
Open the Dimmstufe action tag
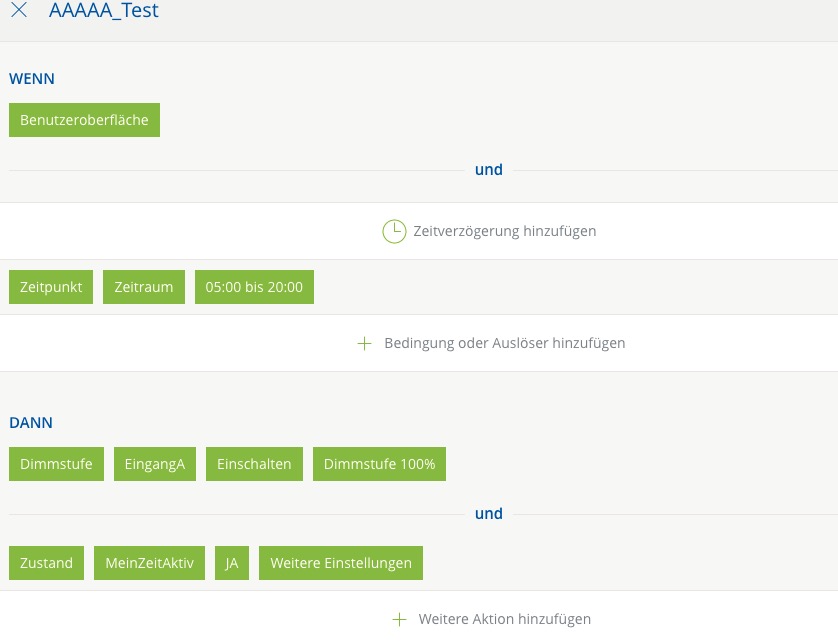(56, 464)
